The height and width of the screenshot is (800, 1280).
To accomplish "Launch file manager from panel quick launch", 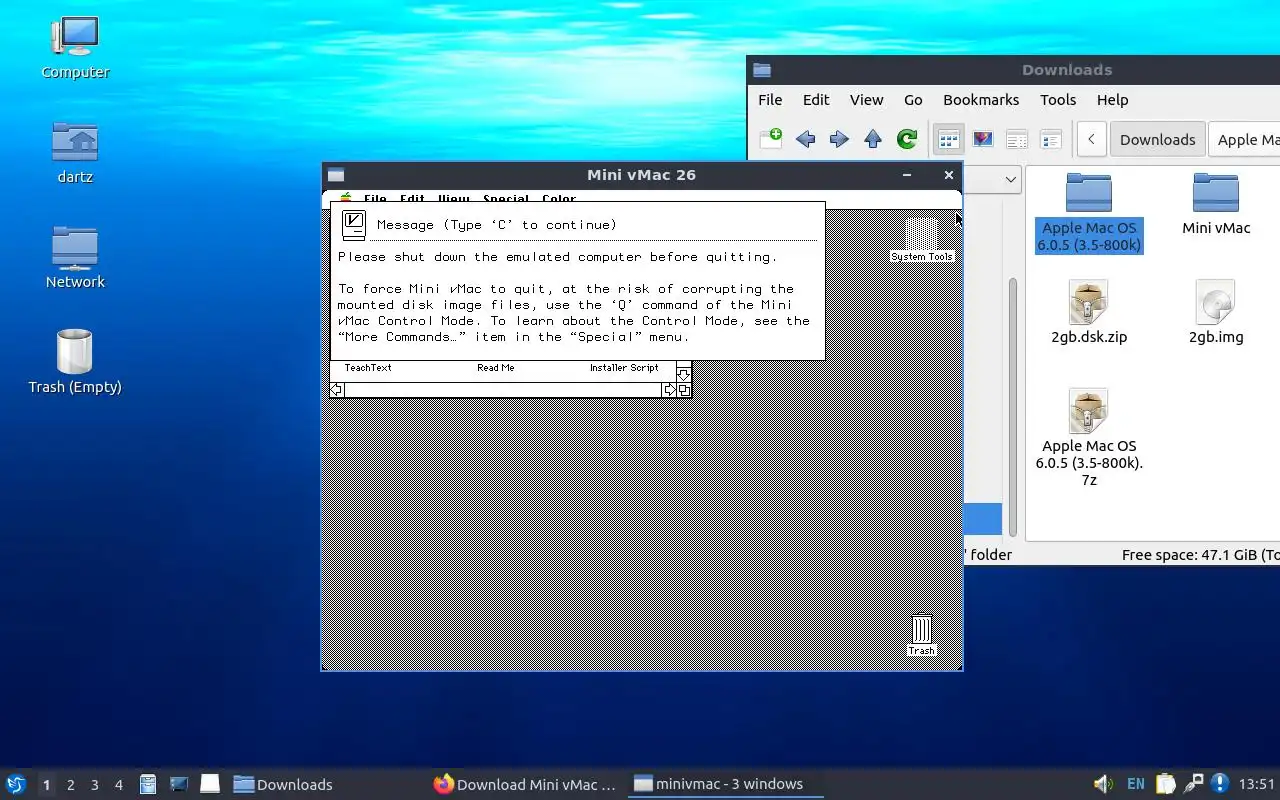I will pos(148,785).
